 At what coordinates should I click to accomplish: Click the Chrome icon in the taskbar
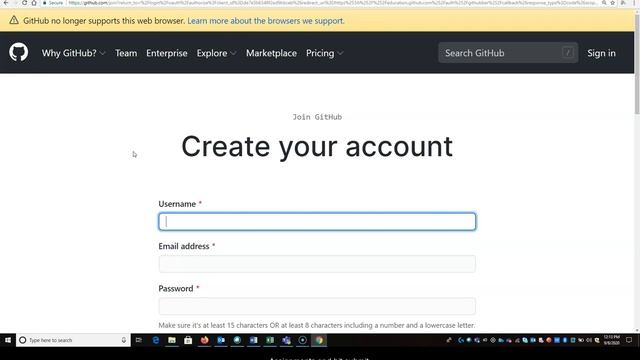pyautogui.click(x=319, y=340)
